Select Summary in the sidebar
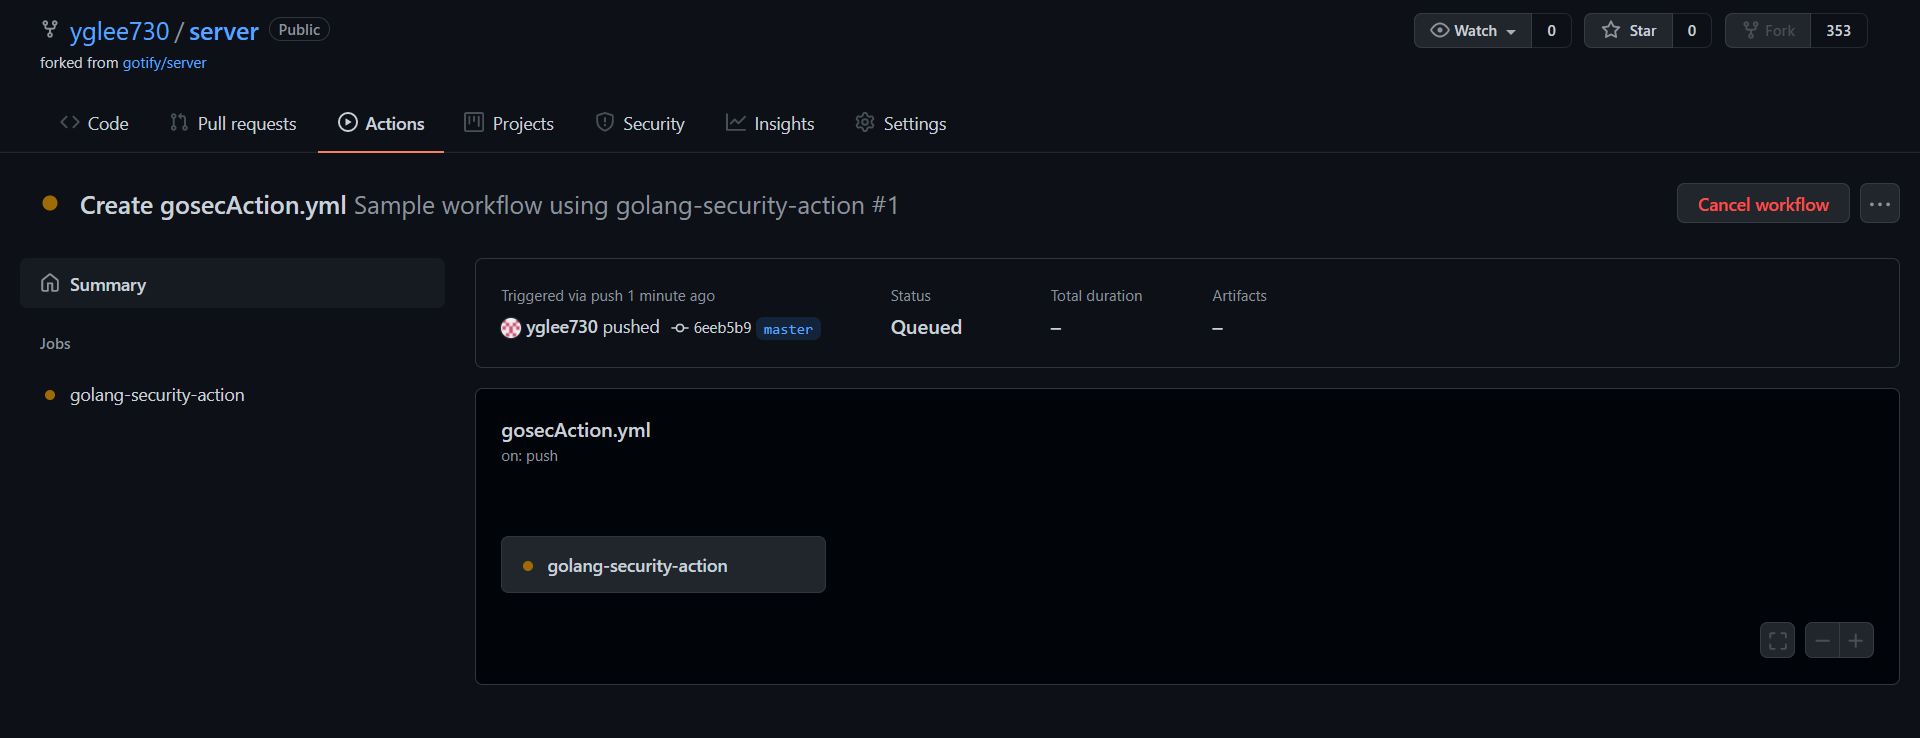The height and width of the screenshot is (738, 1920). click(232, 284)
